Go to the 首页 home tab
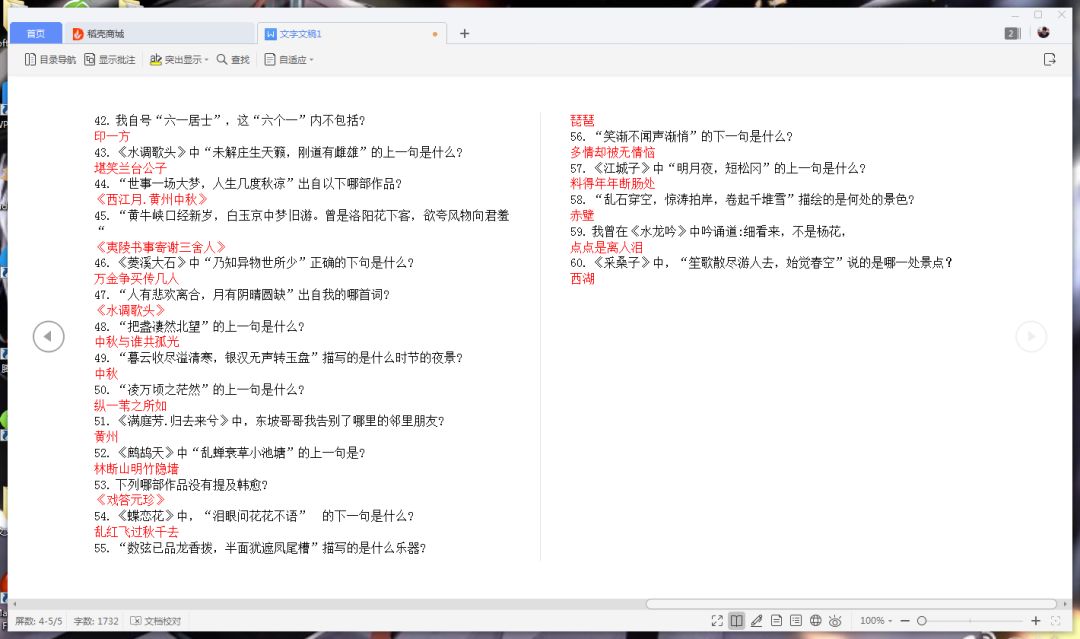Image resolution: width=1080 pixels, height=639 pixels. pos(36,34)
